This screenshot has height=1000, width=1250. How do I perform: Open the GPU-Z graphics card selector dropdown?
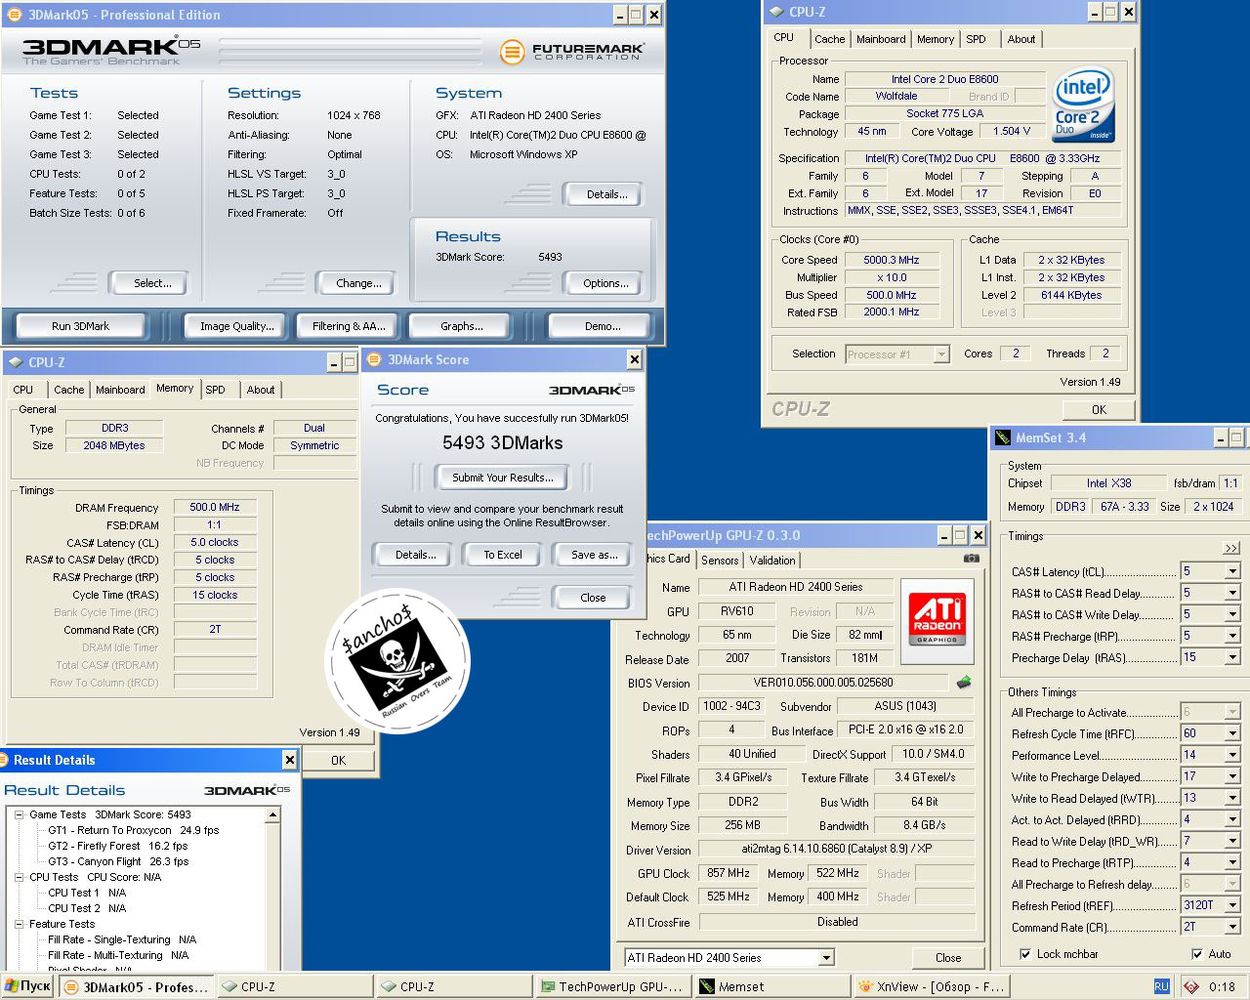coord(826,958)
